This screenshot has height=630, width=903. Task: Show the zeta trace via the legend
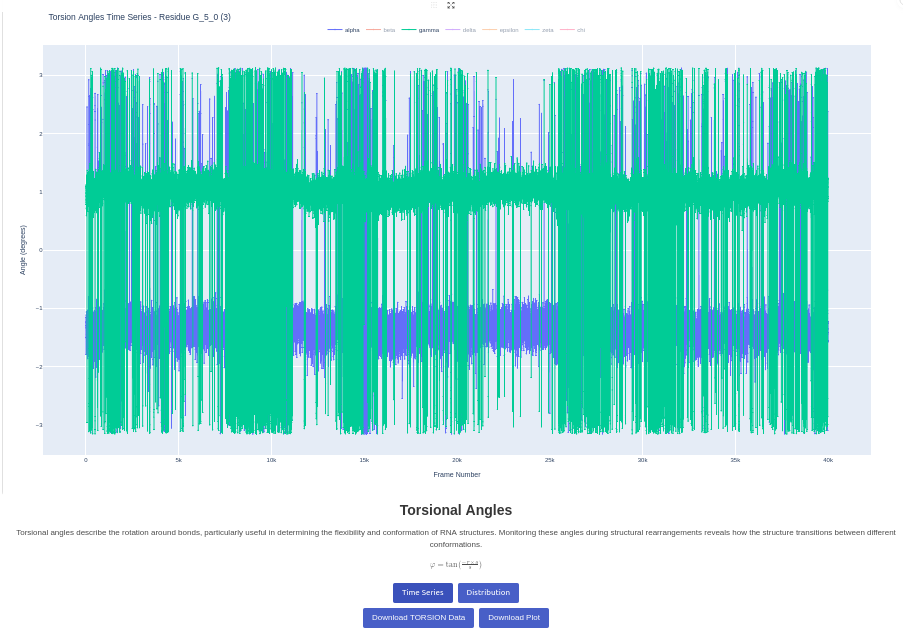click(x=547, y=30)
